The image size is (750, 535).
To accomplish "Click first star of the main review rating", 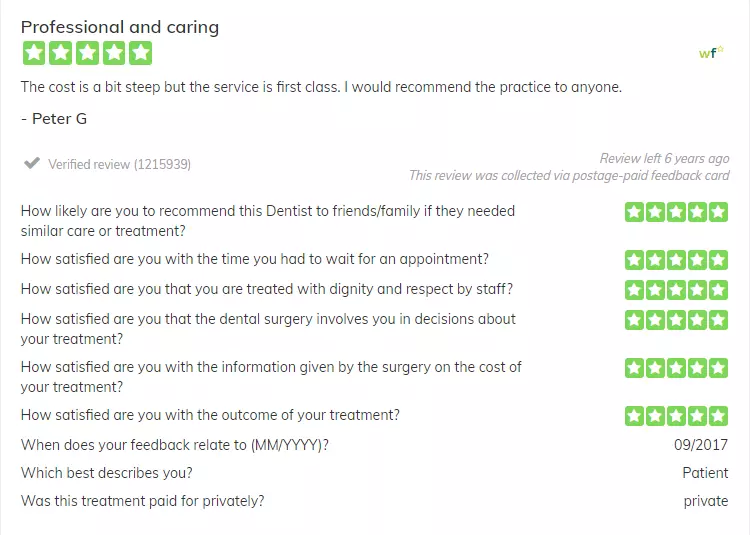I will [34, 53].
